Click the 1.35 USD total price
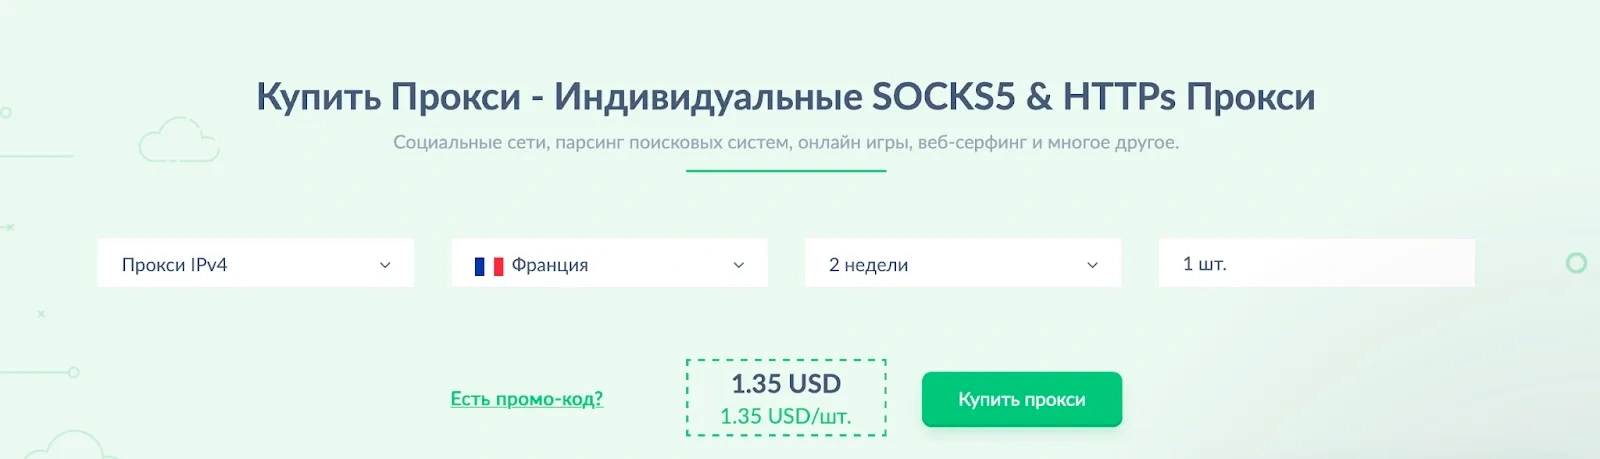Image resolution: width=1600 pixels, height=459 pixels. pos(786,383)
